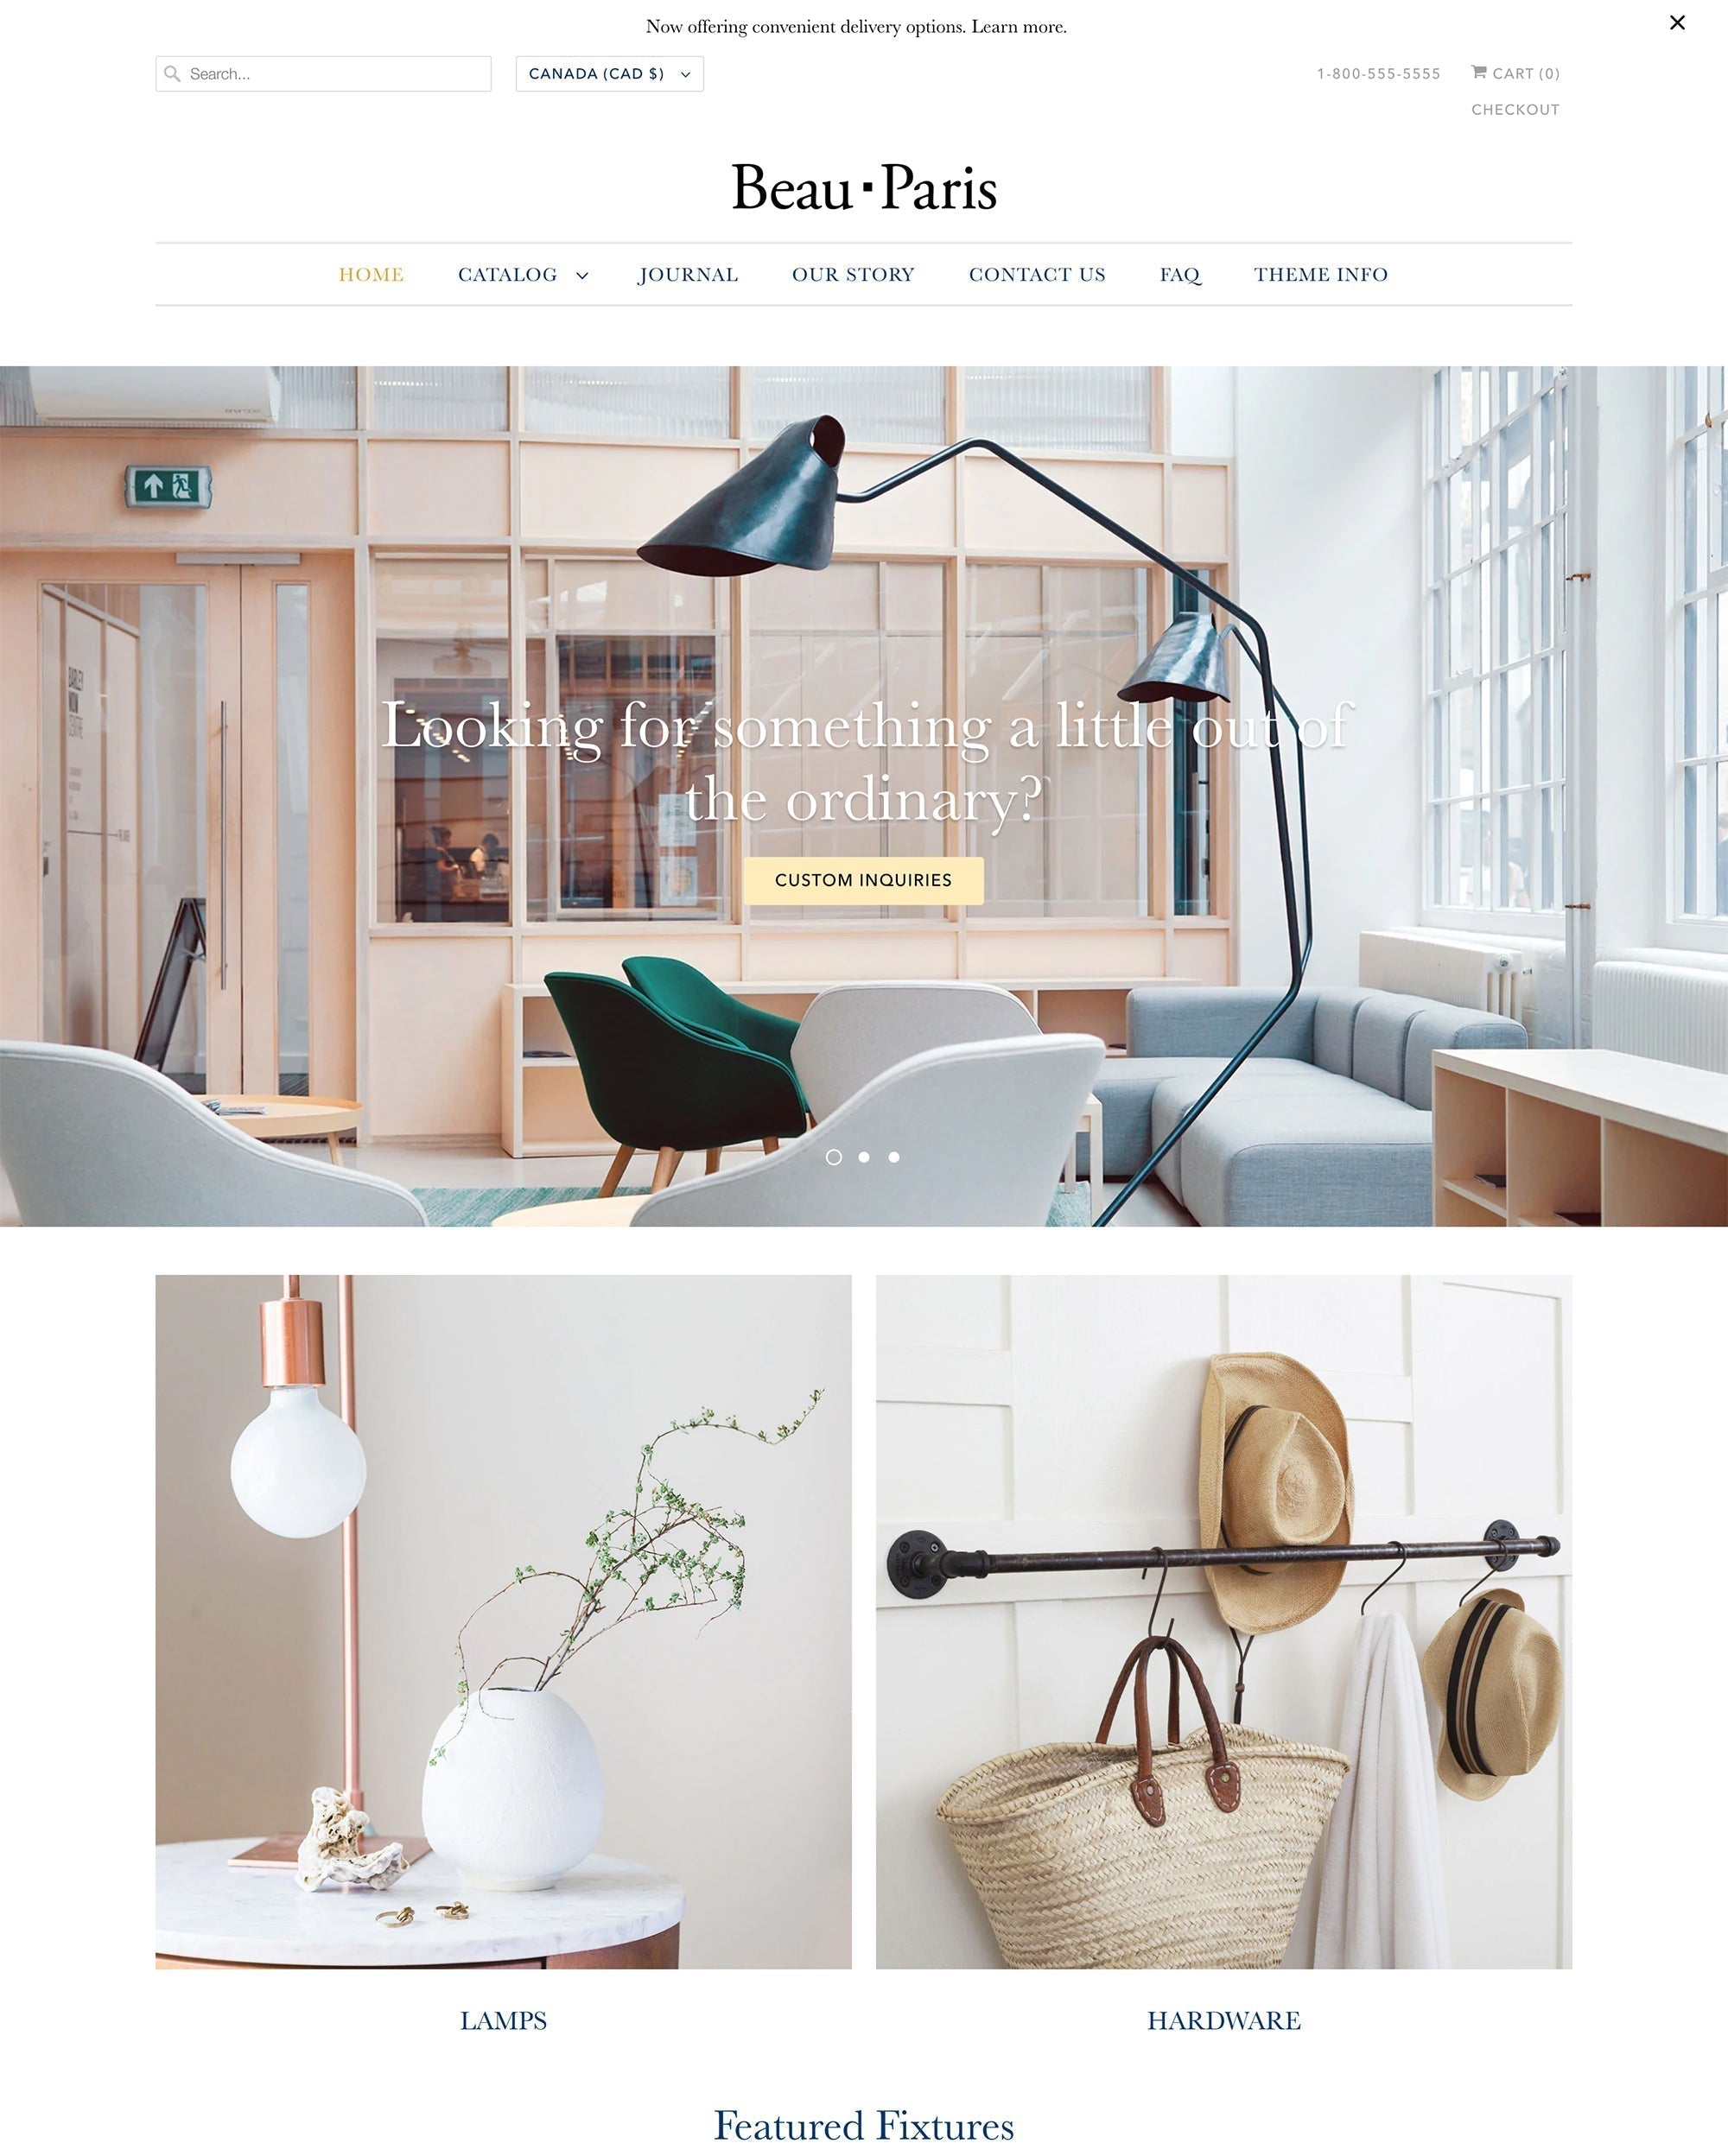Navigate to third slideshow dot indicator
This screenshot has height=2156, width=1728.
(x=893, y=1158)
